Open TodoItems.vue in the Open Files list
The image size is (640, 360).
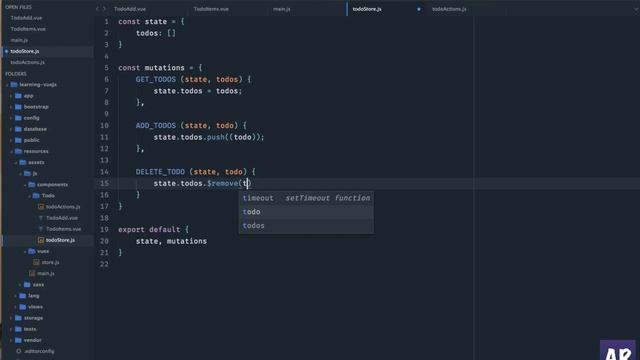[28, 29]
